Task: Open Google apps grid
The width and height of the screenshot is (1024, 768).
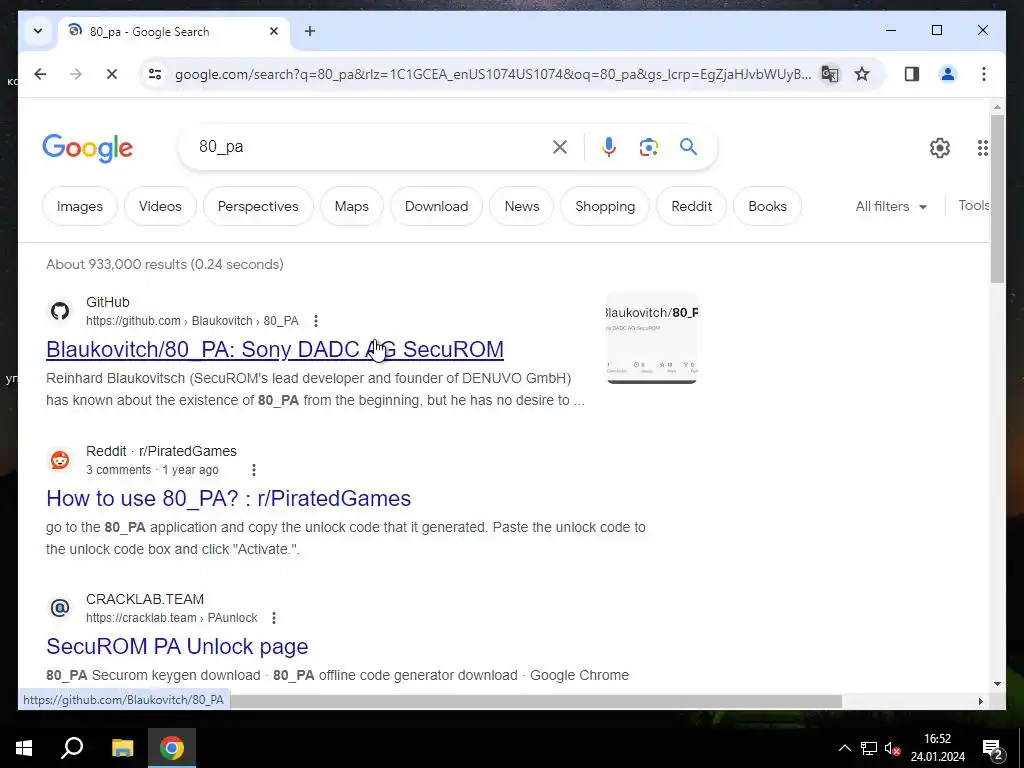Action: pos(982,148)
